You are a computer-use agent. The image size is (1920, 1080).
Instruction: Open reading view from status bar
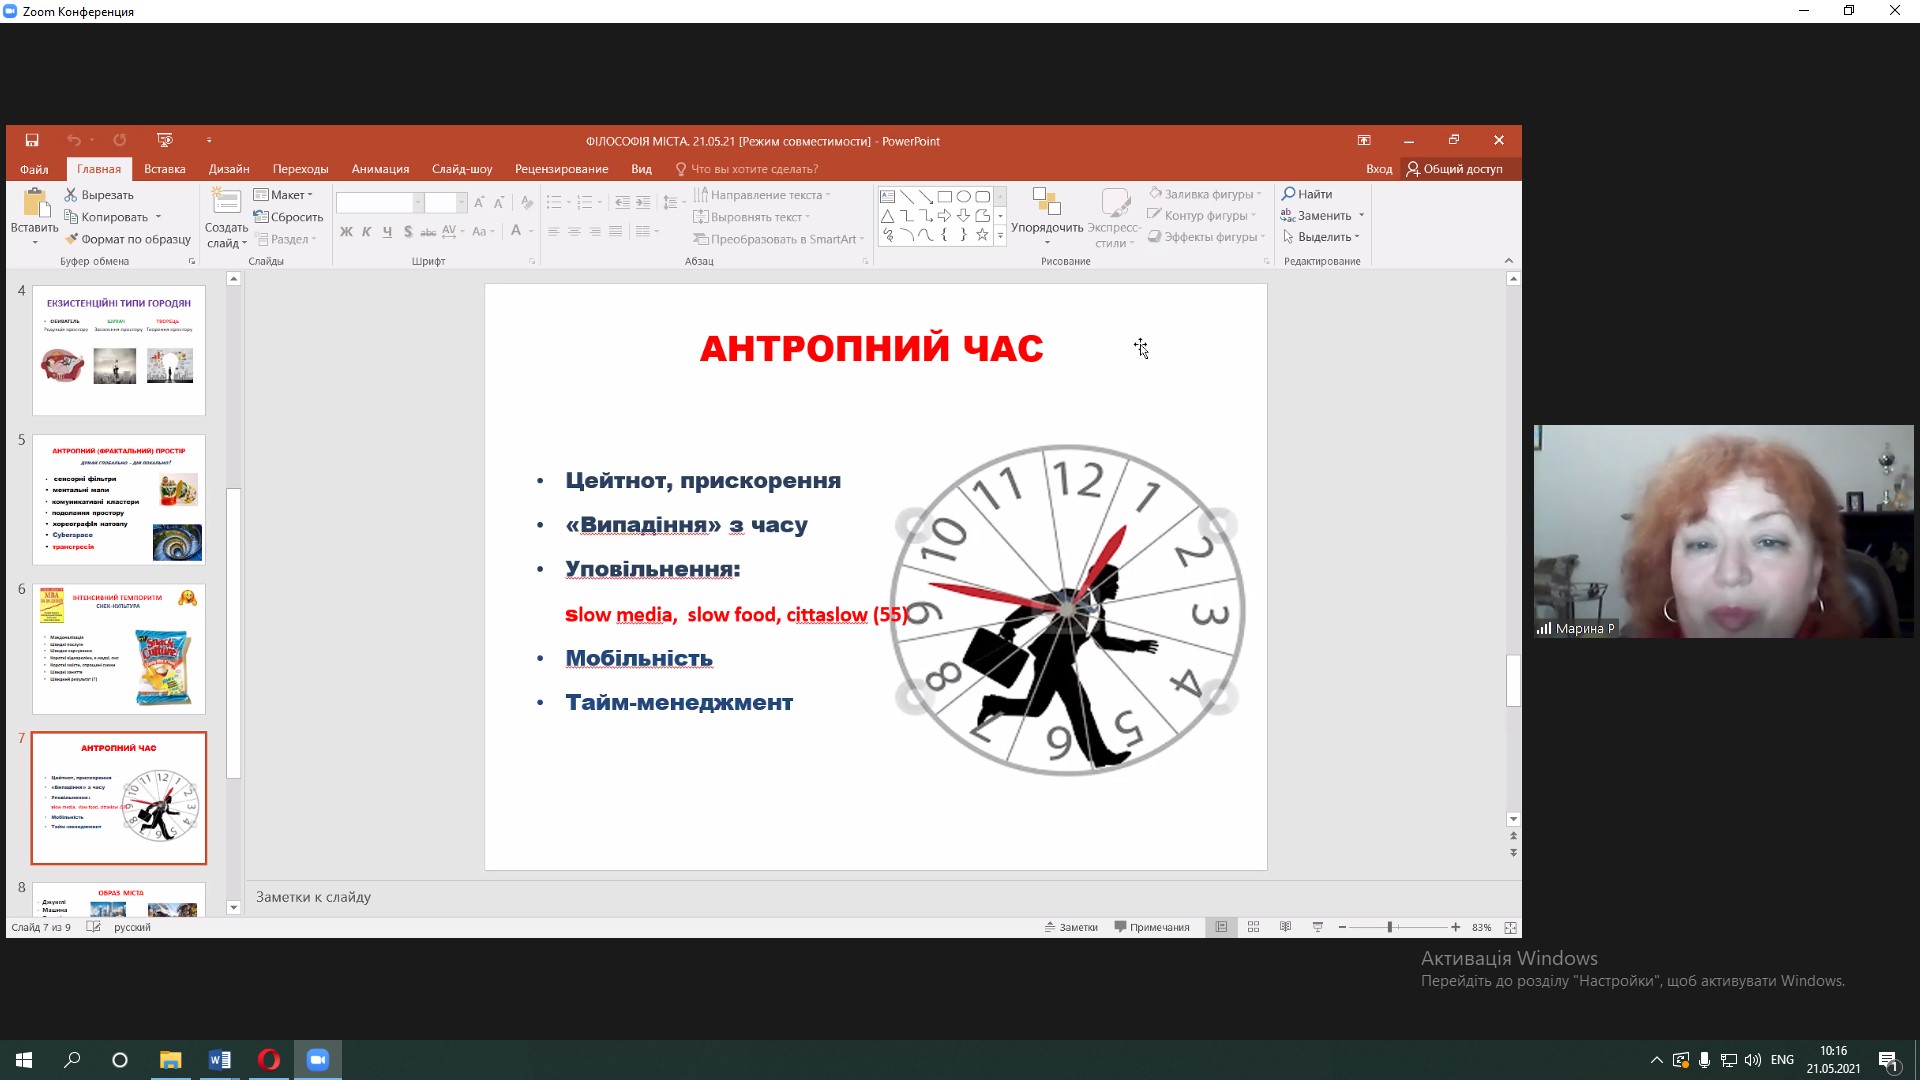coord(1285,928)
